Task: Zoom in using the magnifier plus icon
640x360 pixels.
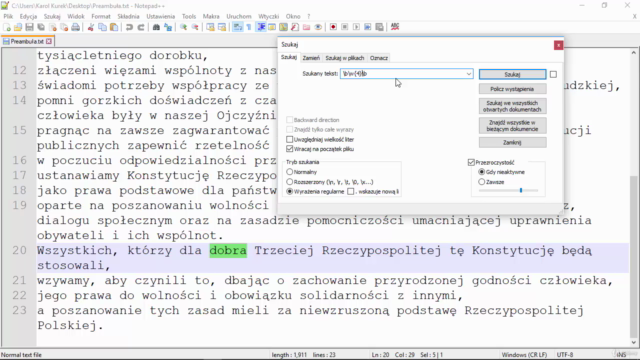Action: (183, 27)
